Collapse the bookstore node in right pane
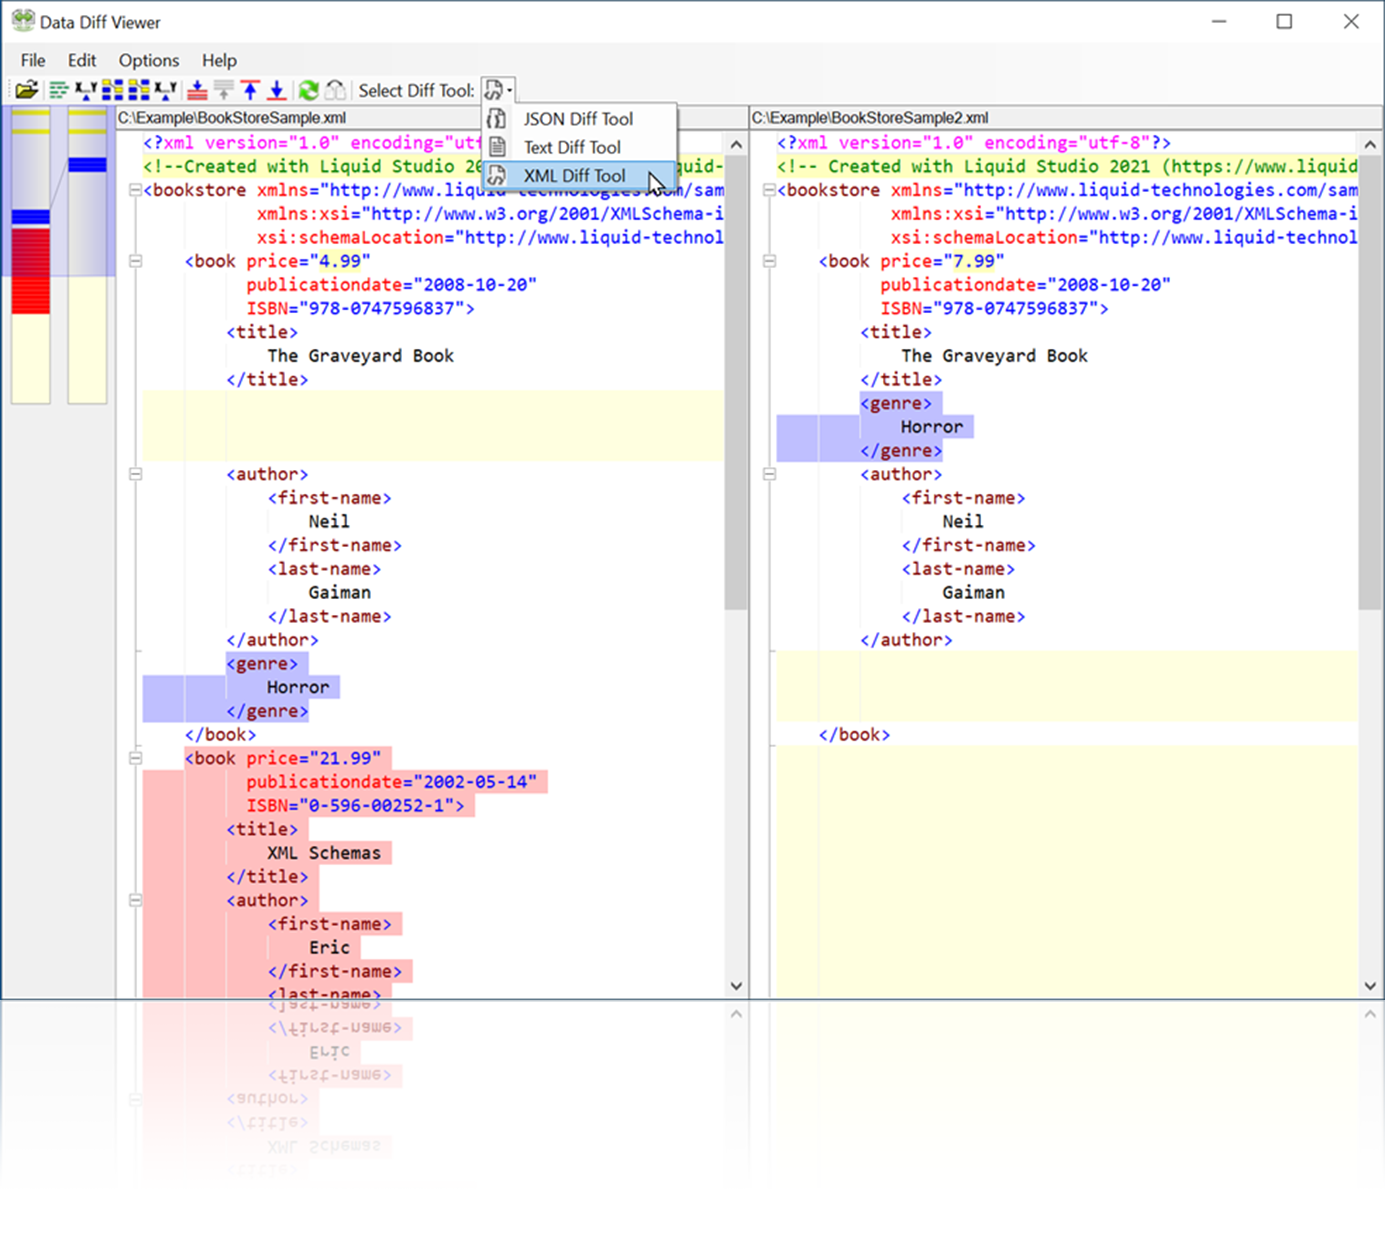1385x1240 pixels. click(769, 190)
